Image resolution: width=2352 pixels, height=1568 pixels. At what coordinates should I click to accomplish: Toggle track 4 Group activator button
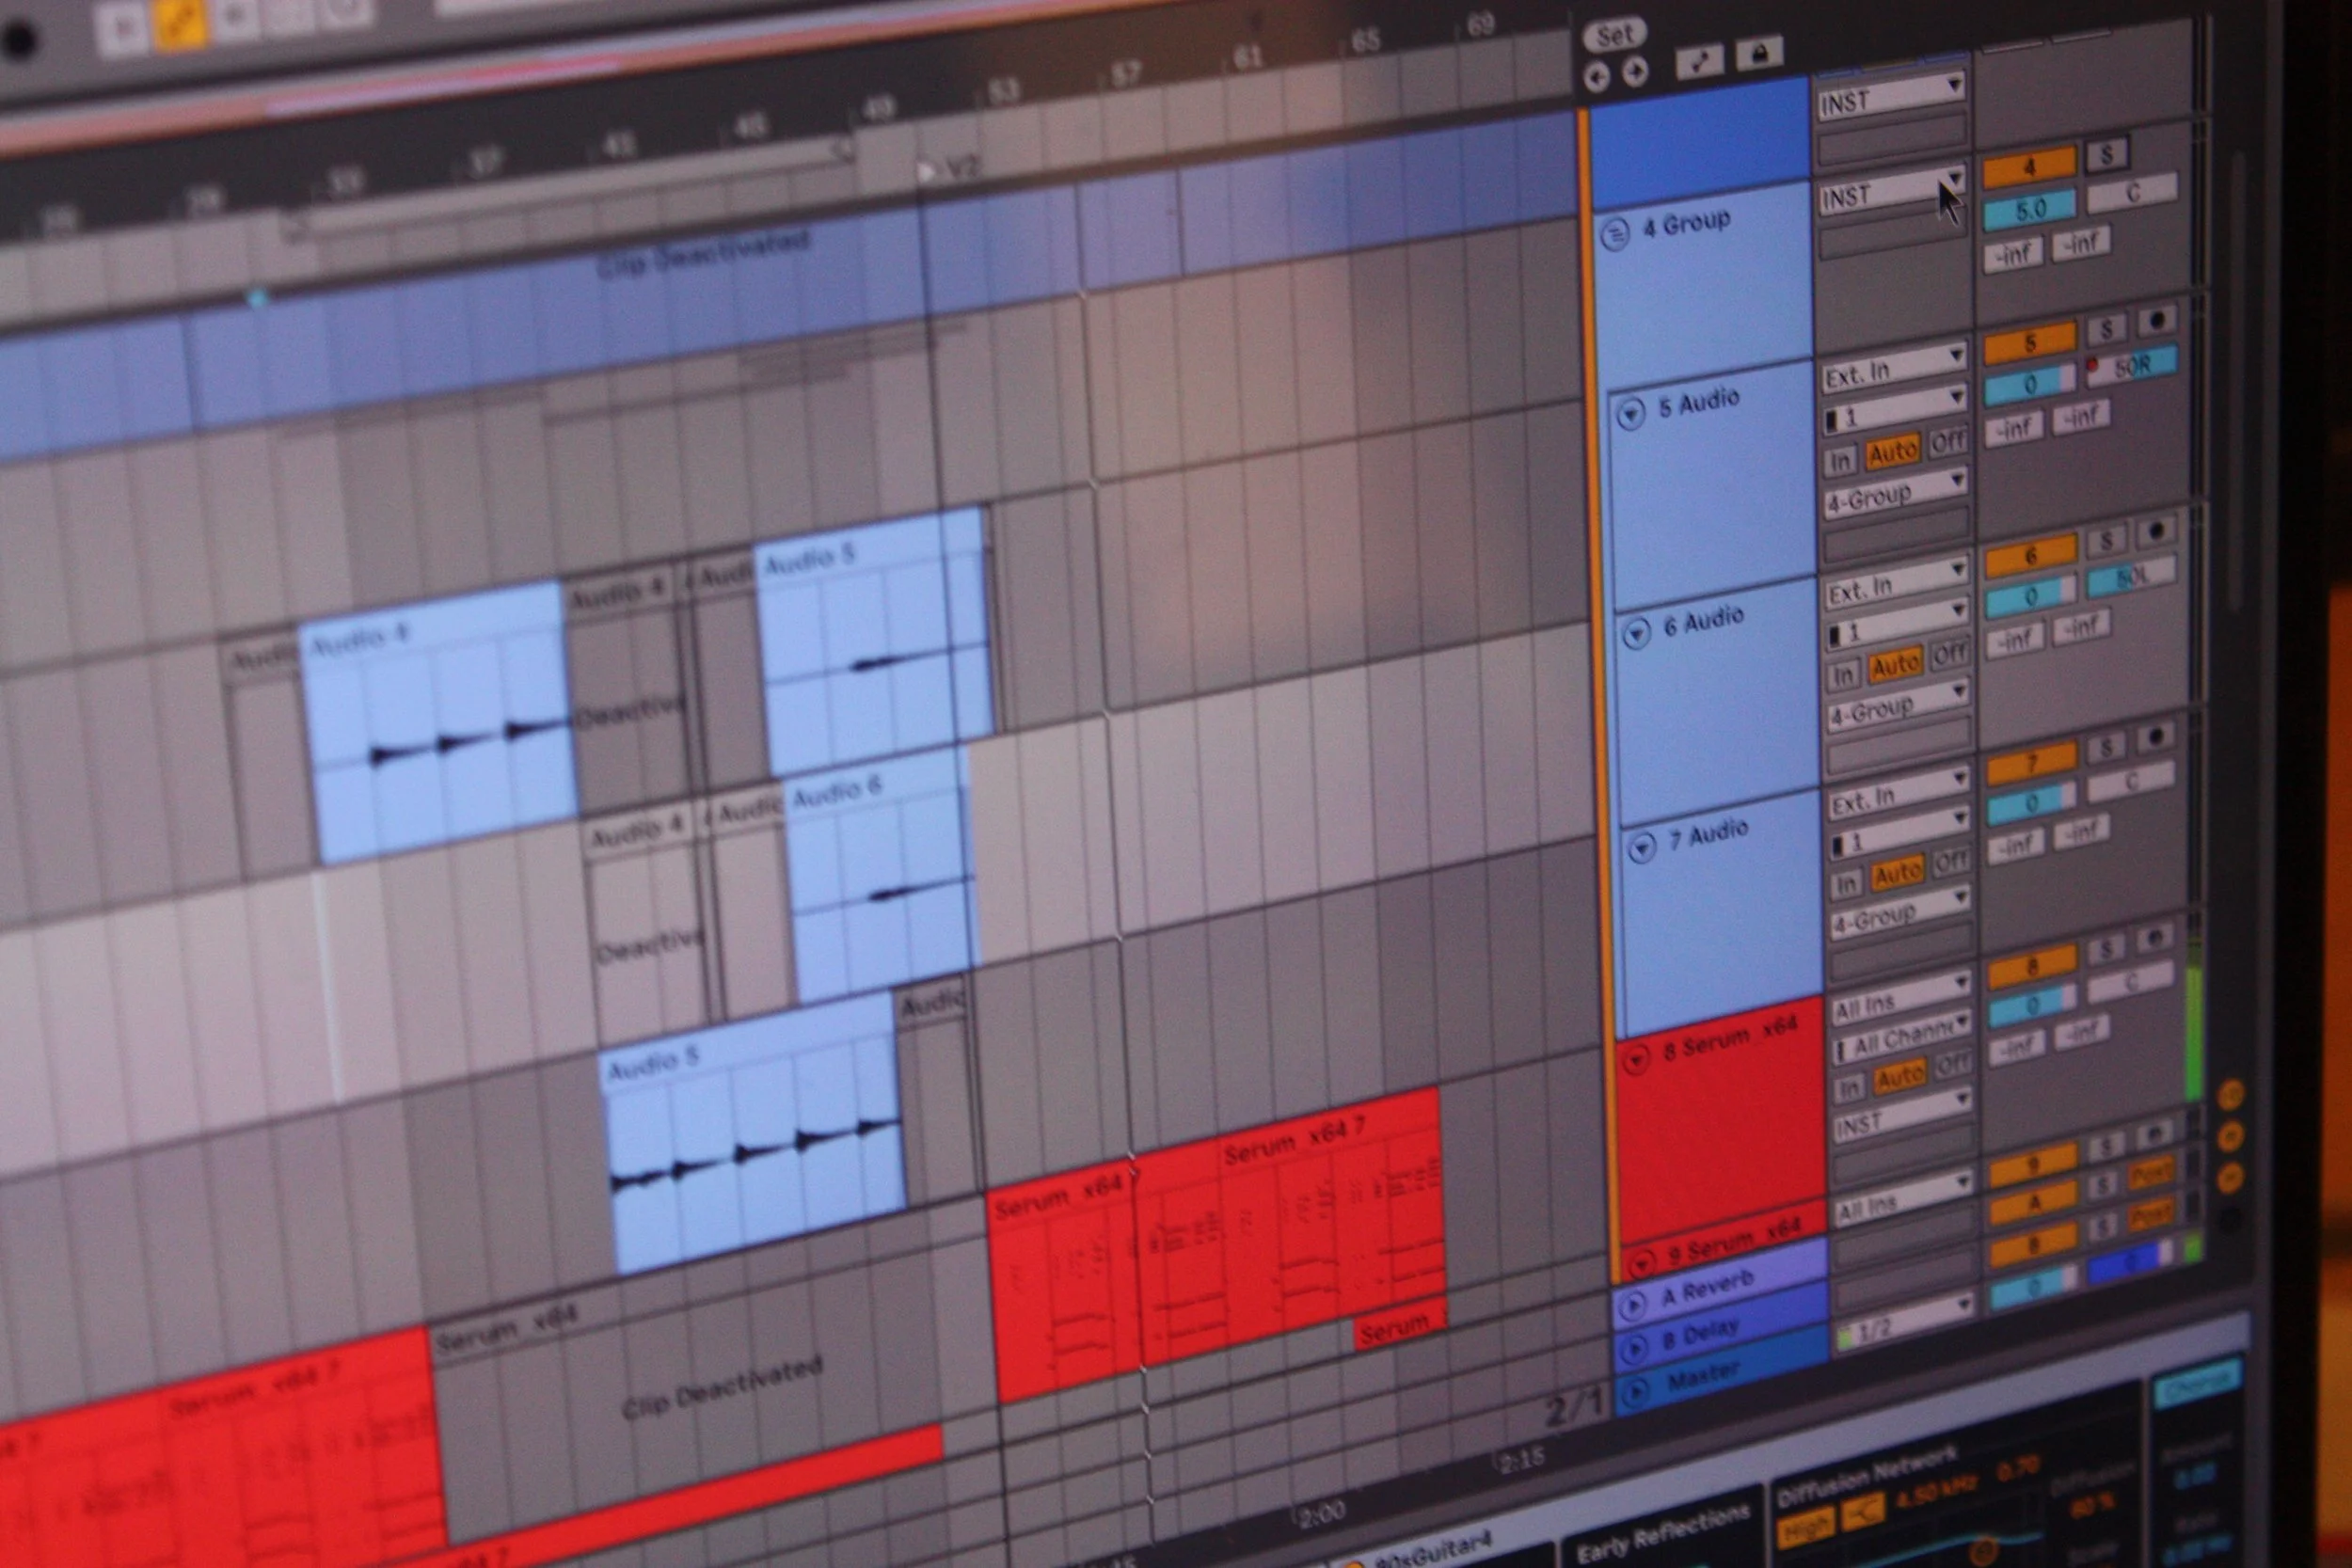point(2029,166)
